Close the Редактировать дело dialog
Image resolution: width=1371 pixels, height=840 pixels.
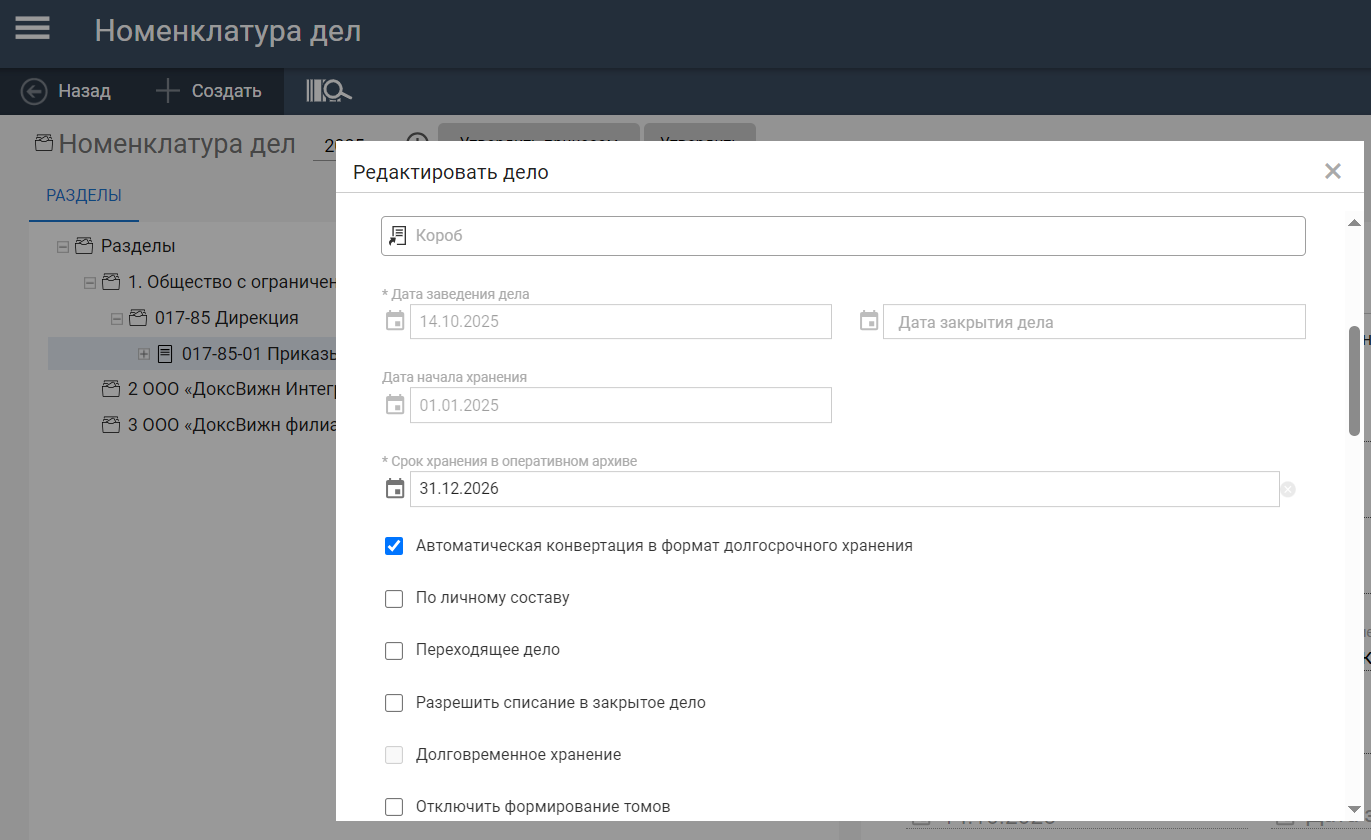click(x=1332, y=171)
